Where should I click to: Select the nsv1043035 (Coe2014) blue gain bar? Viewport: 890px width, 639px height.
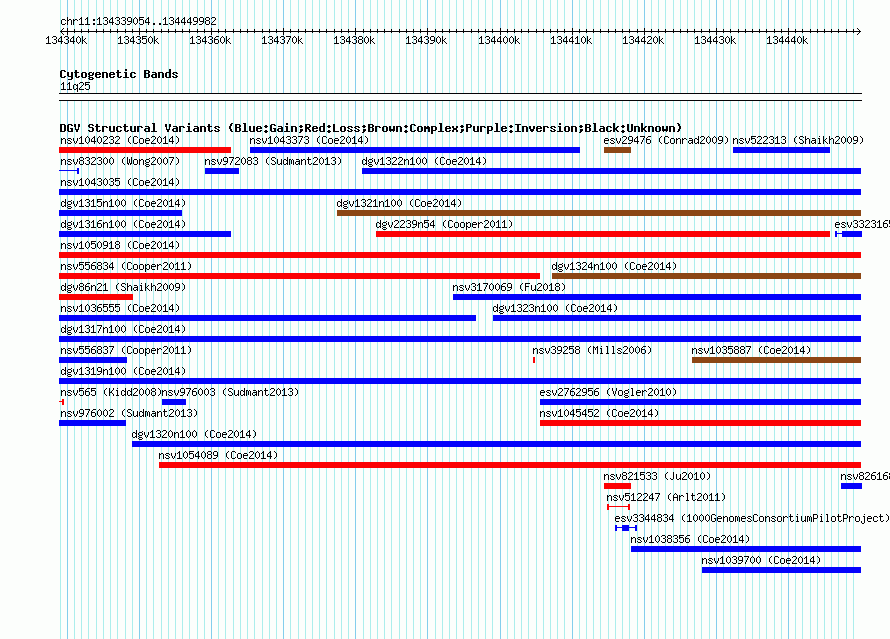click(x=460, y=192)
